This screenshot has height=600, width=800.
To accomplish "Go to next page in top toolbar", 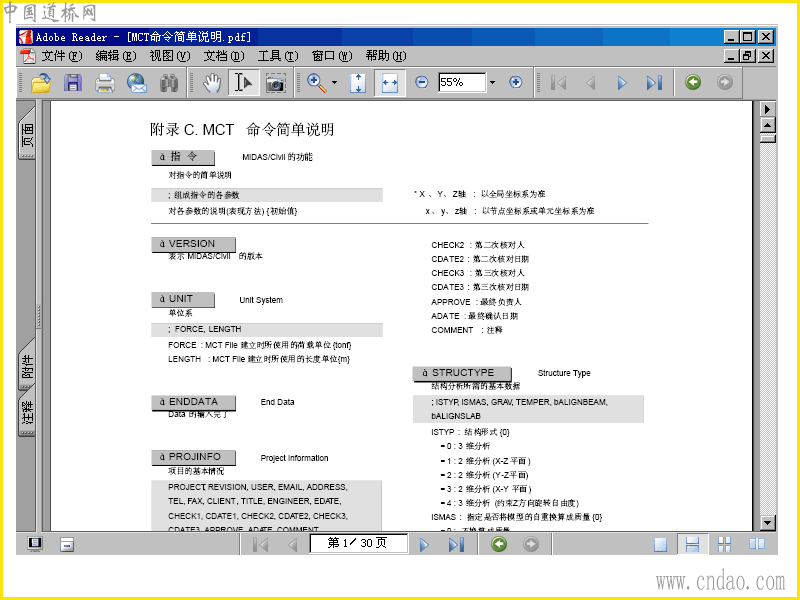I will (622, 83).
